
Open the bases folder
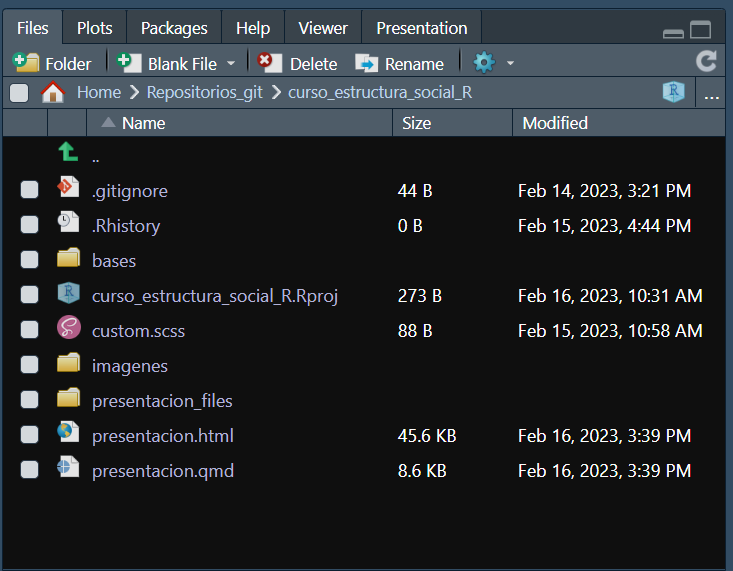coord(113,260)
